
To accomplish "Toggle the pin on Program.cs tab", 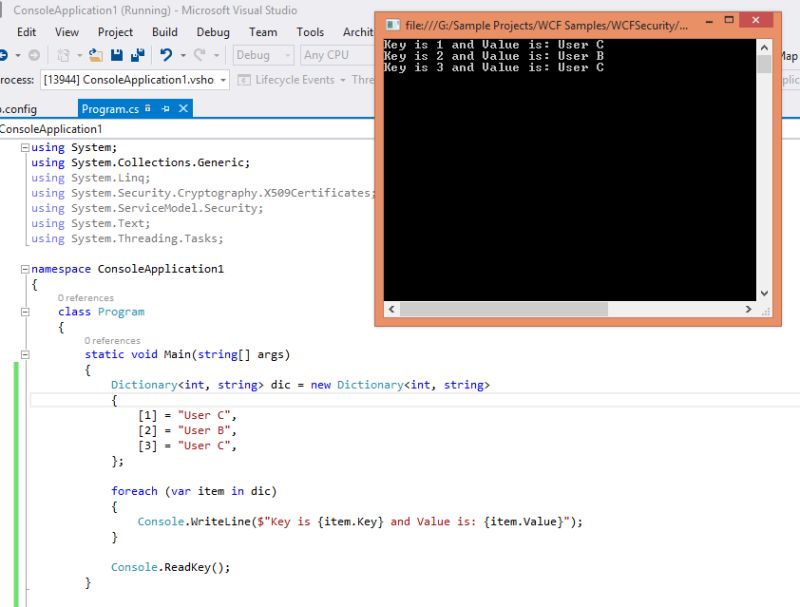I will click(x=164, y=106).
